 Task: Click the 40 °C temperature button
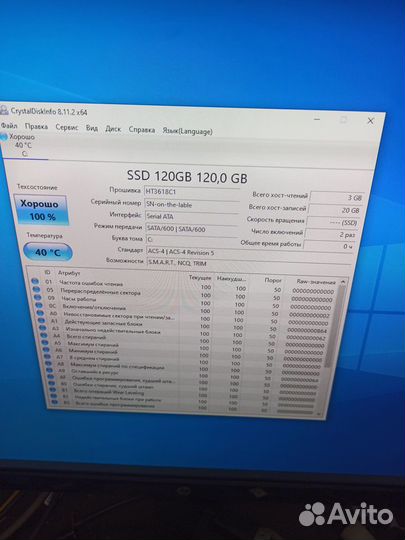click(48, 252)
